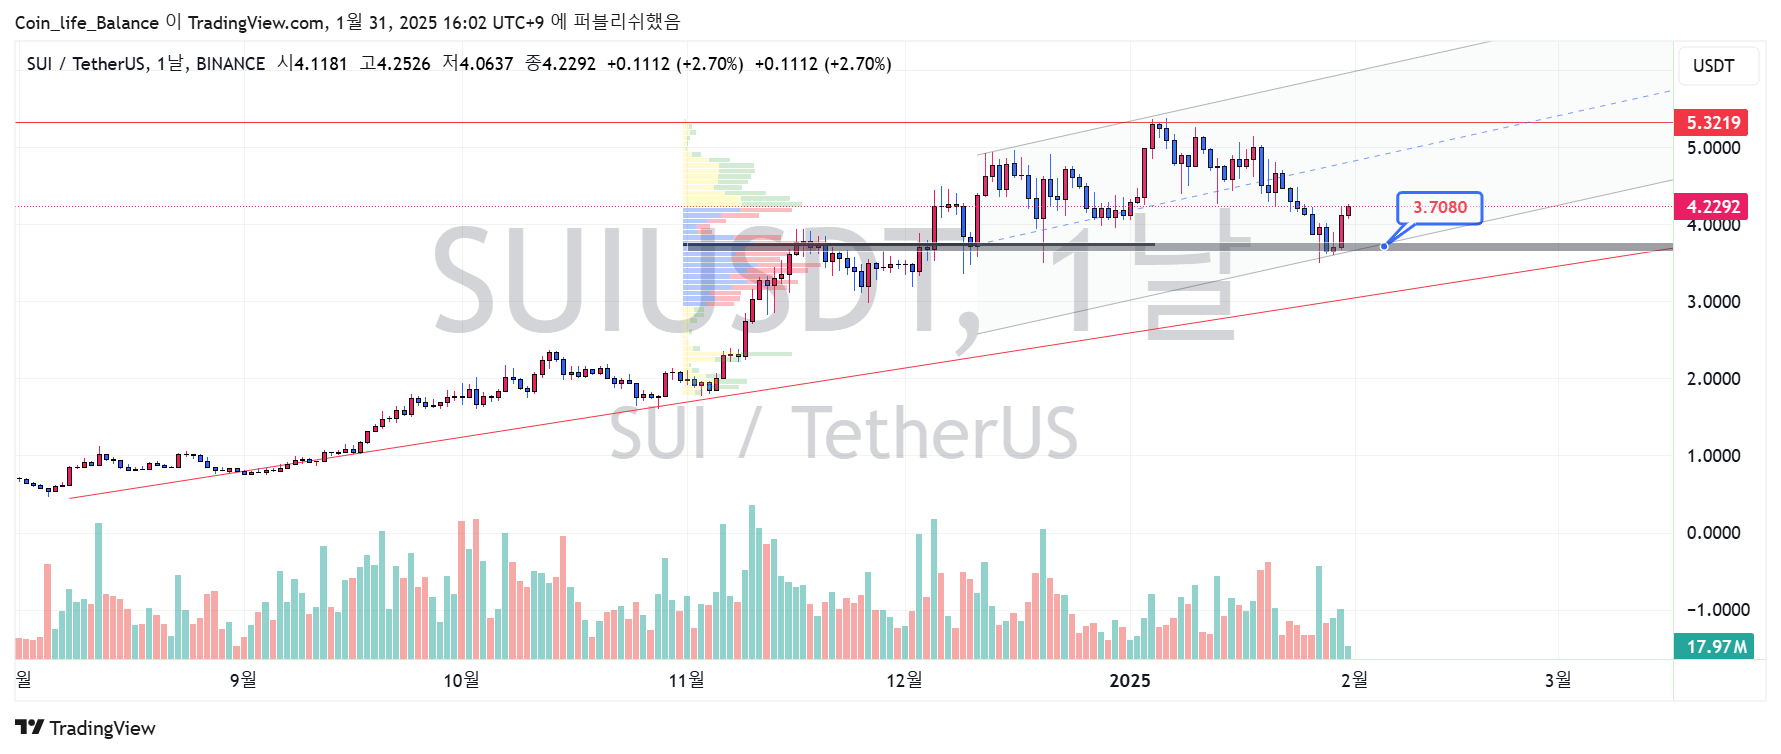Click the 0.0000 price scale label
The image size is (1781, 754).
[1713, 533]
